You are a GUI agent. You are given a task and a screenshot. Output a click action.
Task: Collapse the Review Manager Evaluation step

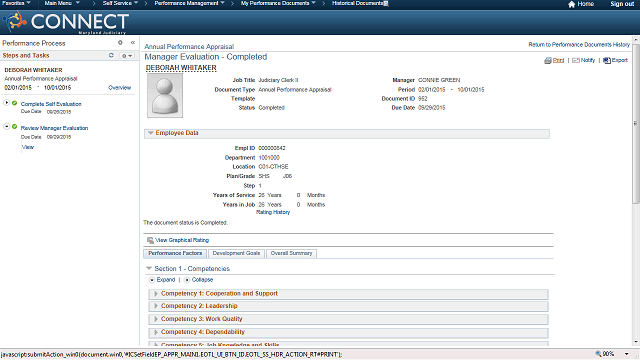click(7, 127)
